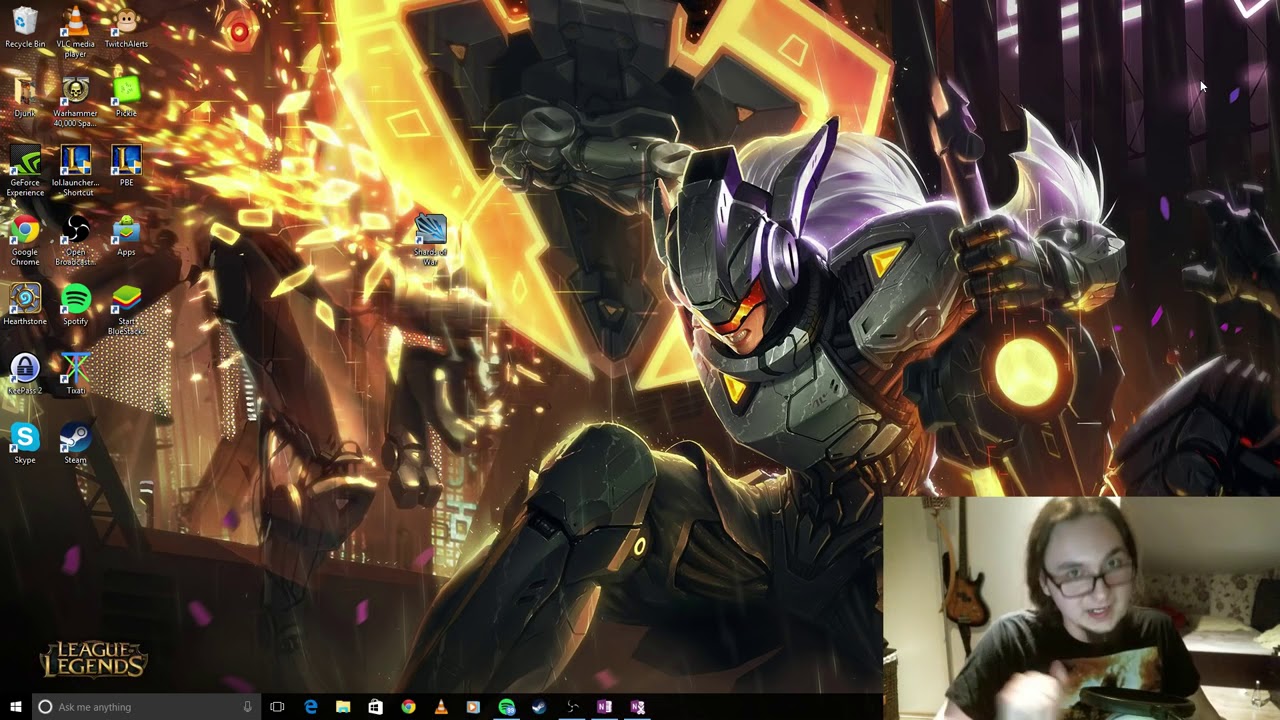Open Task View on the taskbar
The height and width of the screenshot is (720, 1280).
(x=277, y=707)
